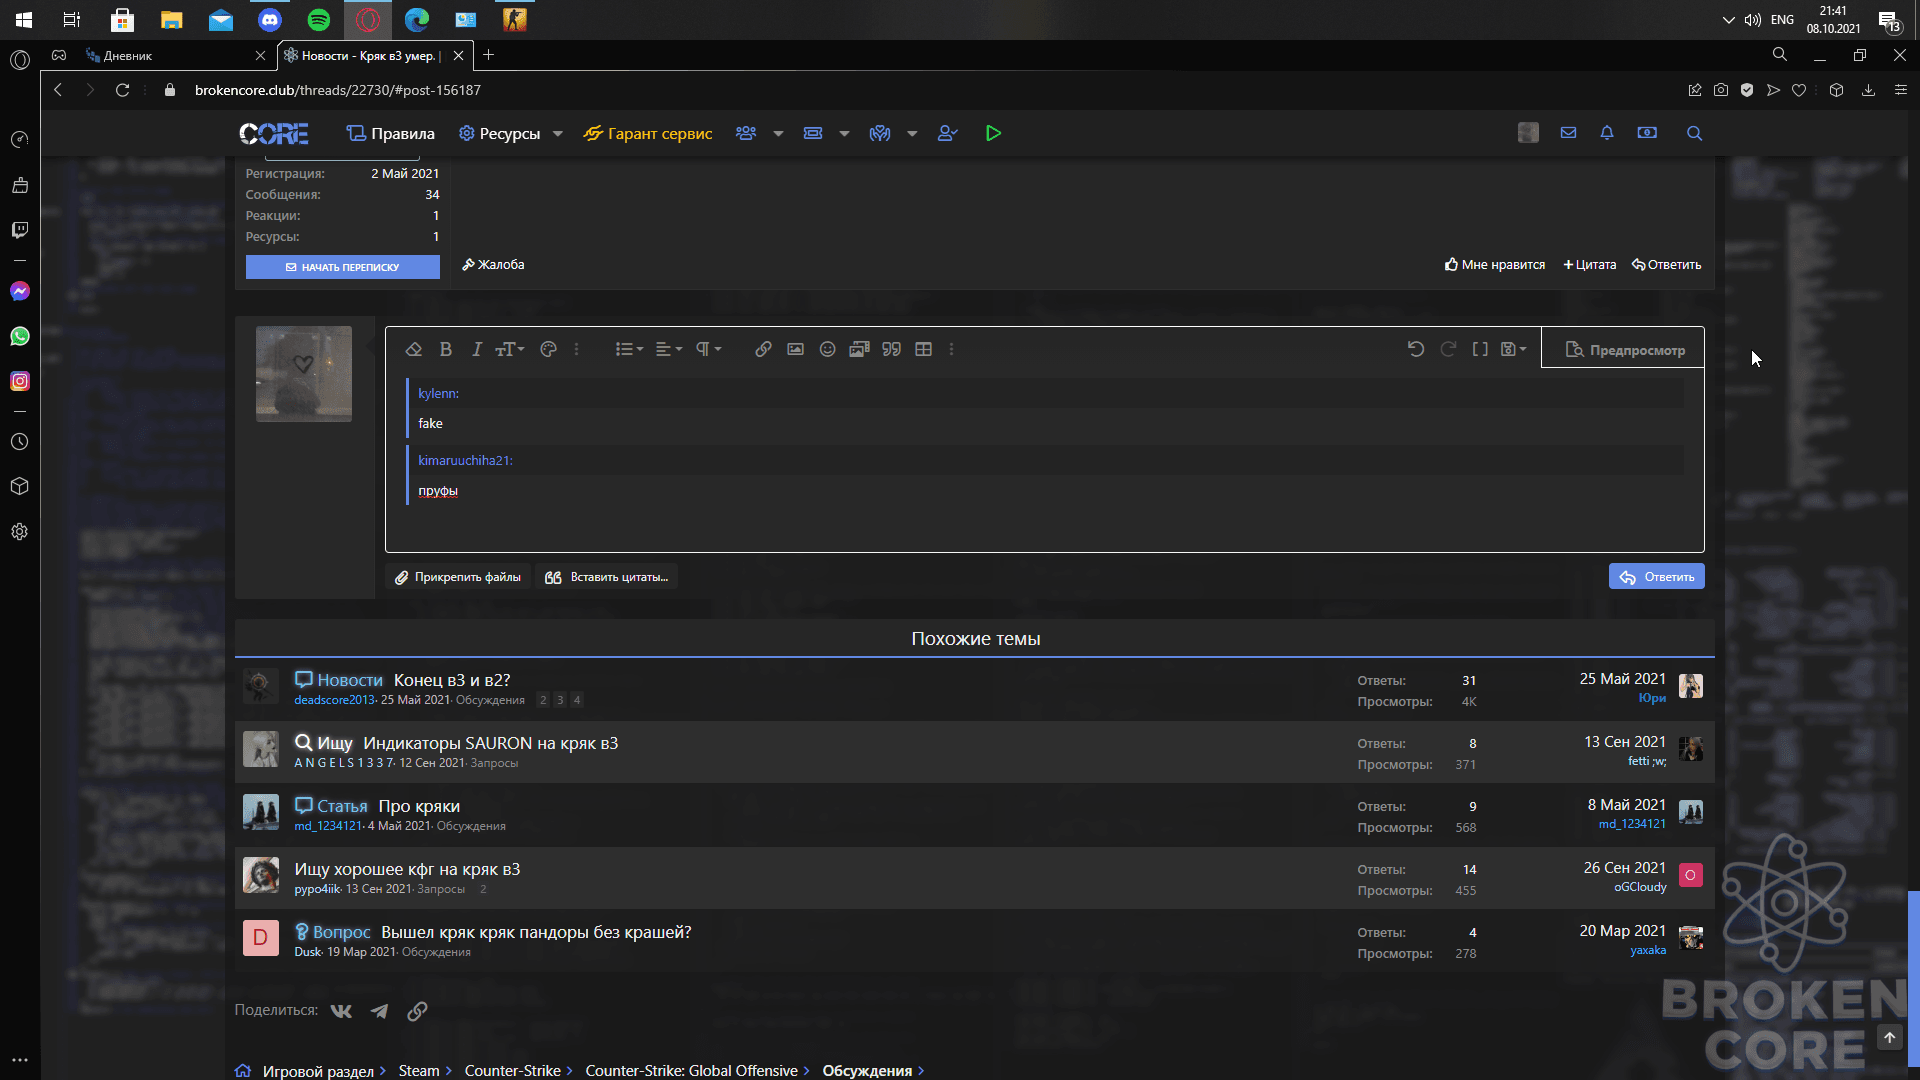Image resolution: width=1920 pixels, height=1080 pixels.
Task: Click blue Ответить submit button
Action: pos(1656,577)
